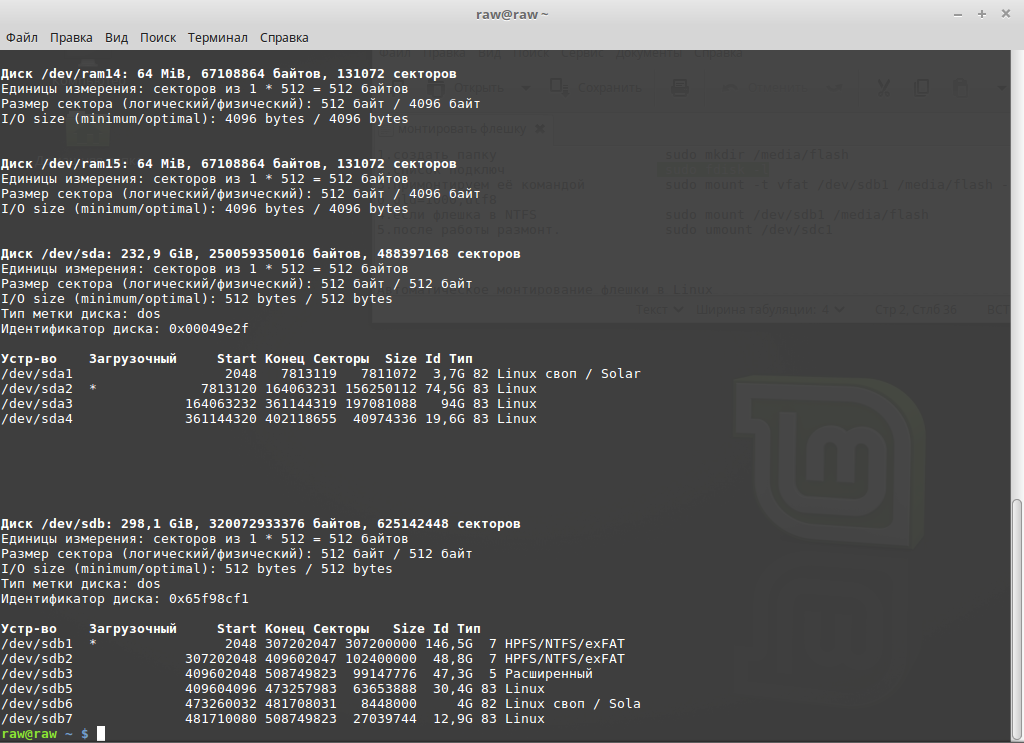Close the raw@raw terminal window
Viewport: 1024px width, 743px height.
coord(1004,14)
